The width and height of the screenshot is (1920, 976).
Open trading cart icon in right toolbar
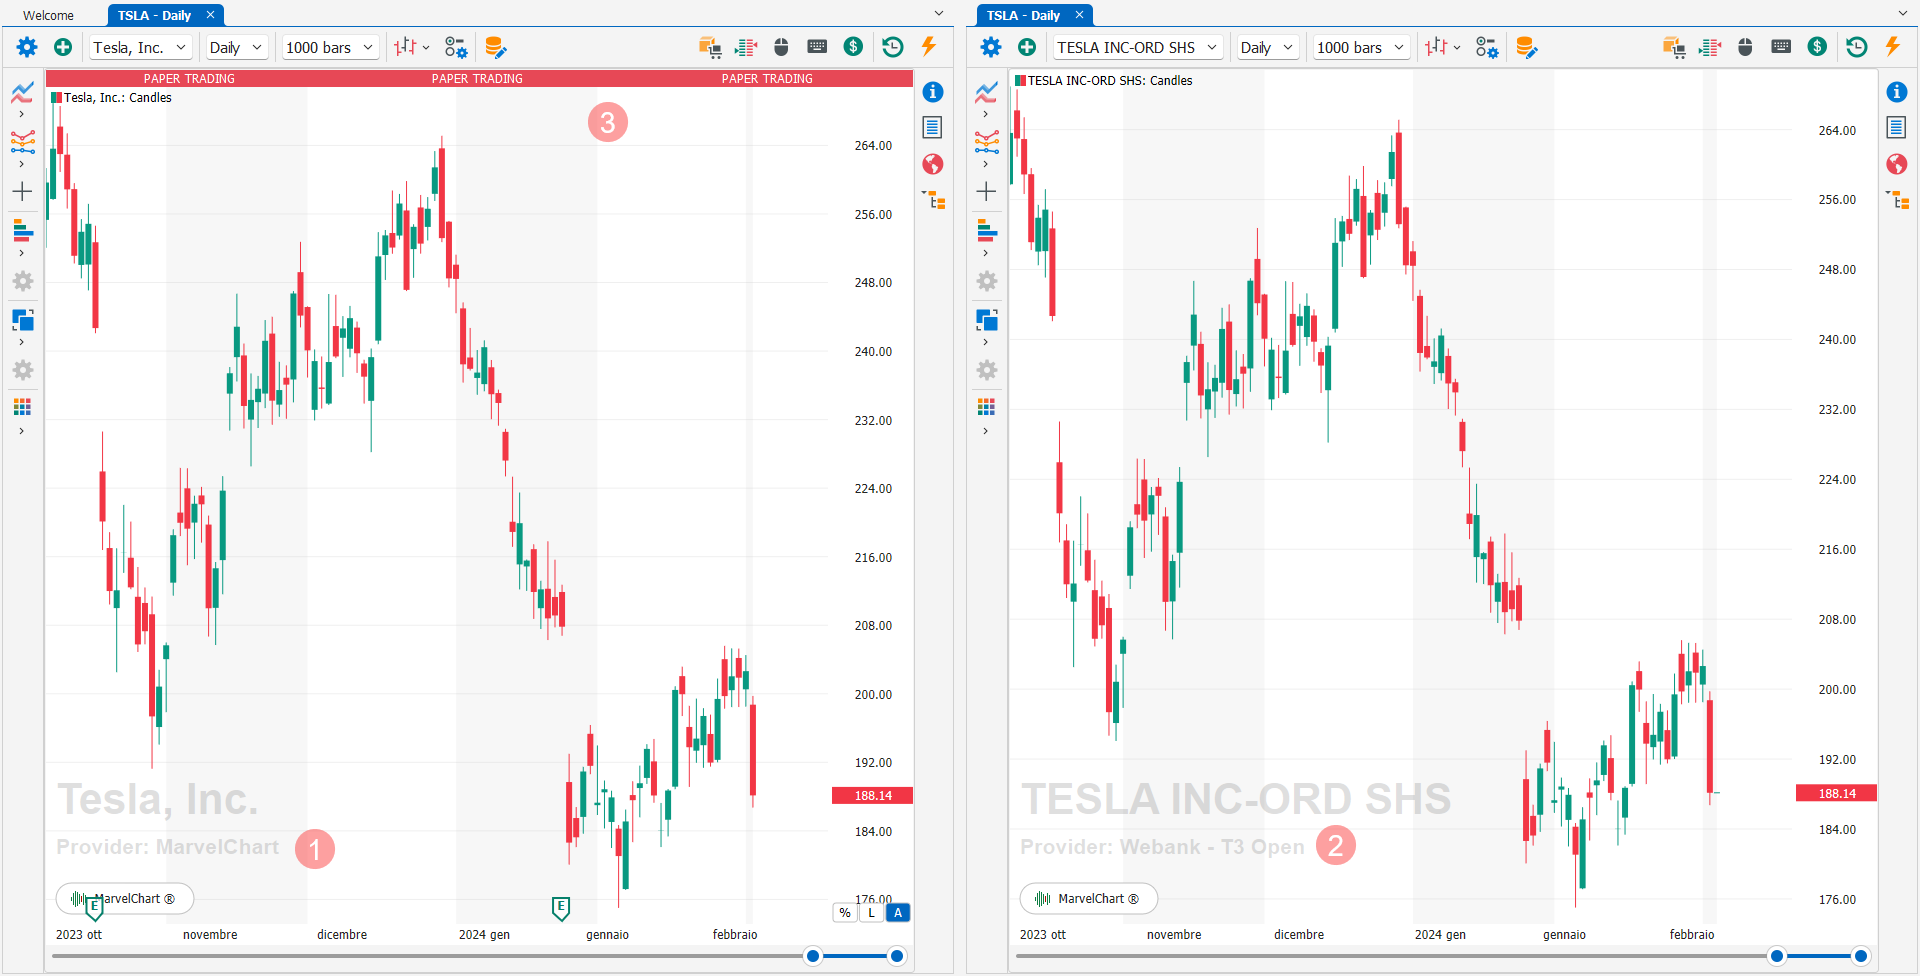click(x=1674, y=47)
